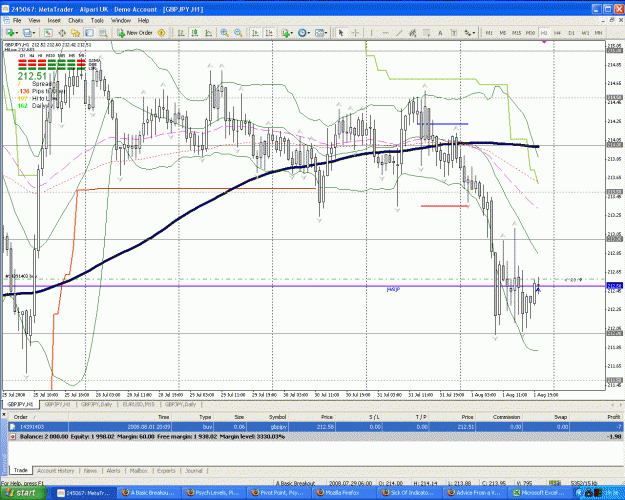Close the Terminal panel with the x
The width and height of the screenshot is (625, 500).
coord(4,415)
